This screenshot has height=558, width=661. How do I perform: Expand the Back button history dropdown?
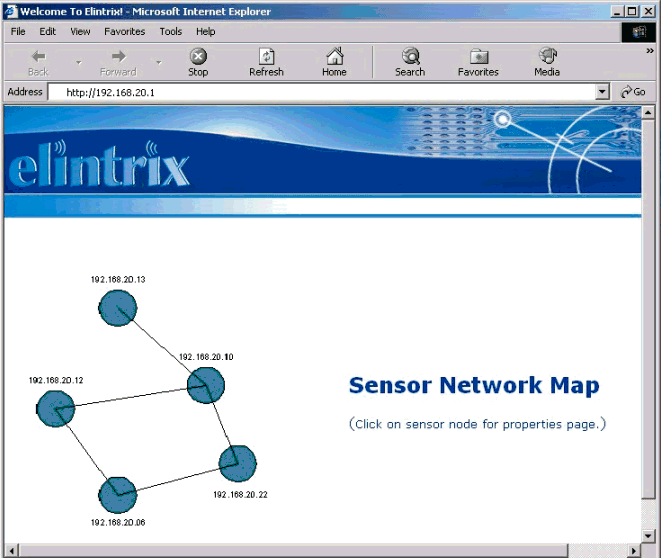(x=78, y=62)
